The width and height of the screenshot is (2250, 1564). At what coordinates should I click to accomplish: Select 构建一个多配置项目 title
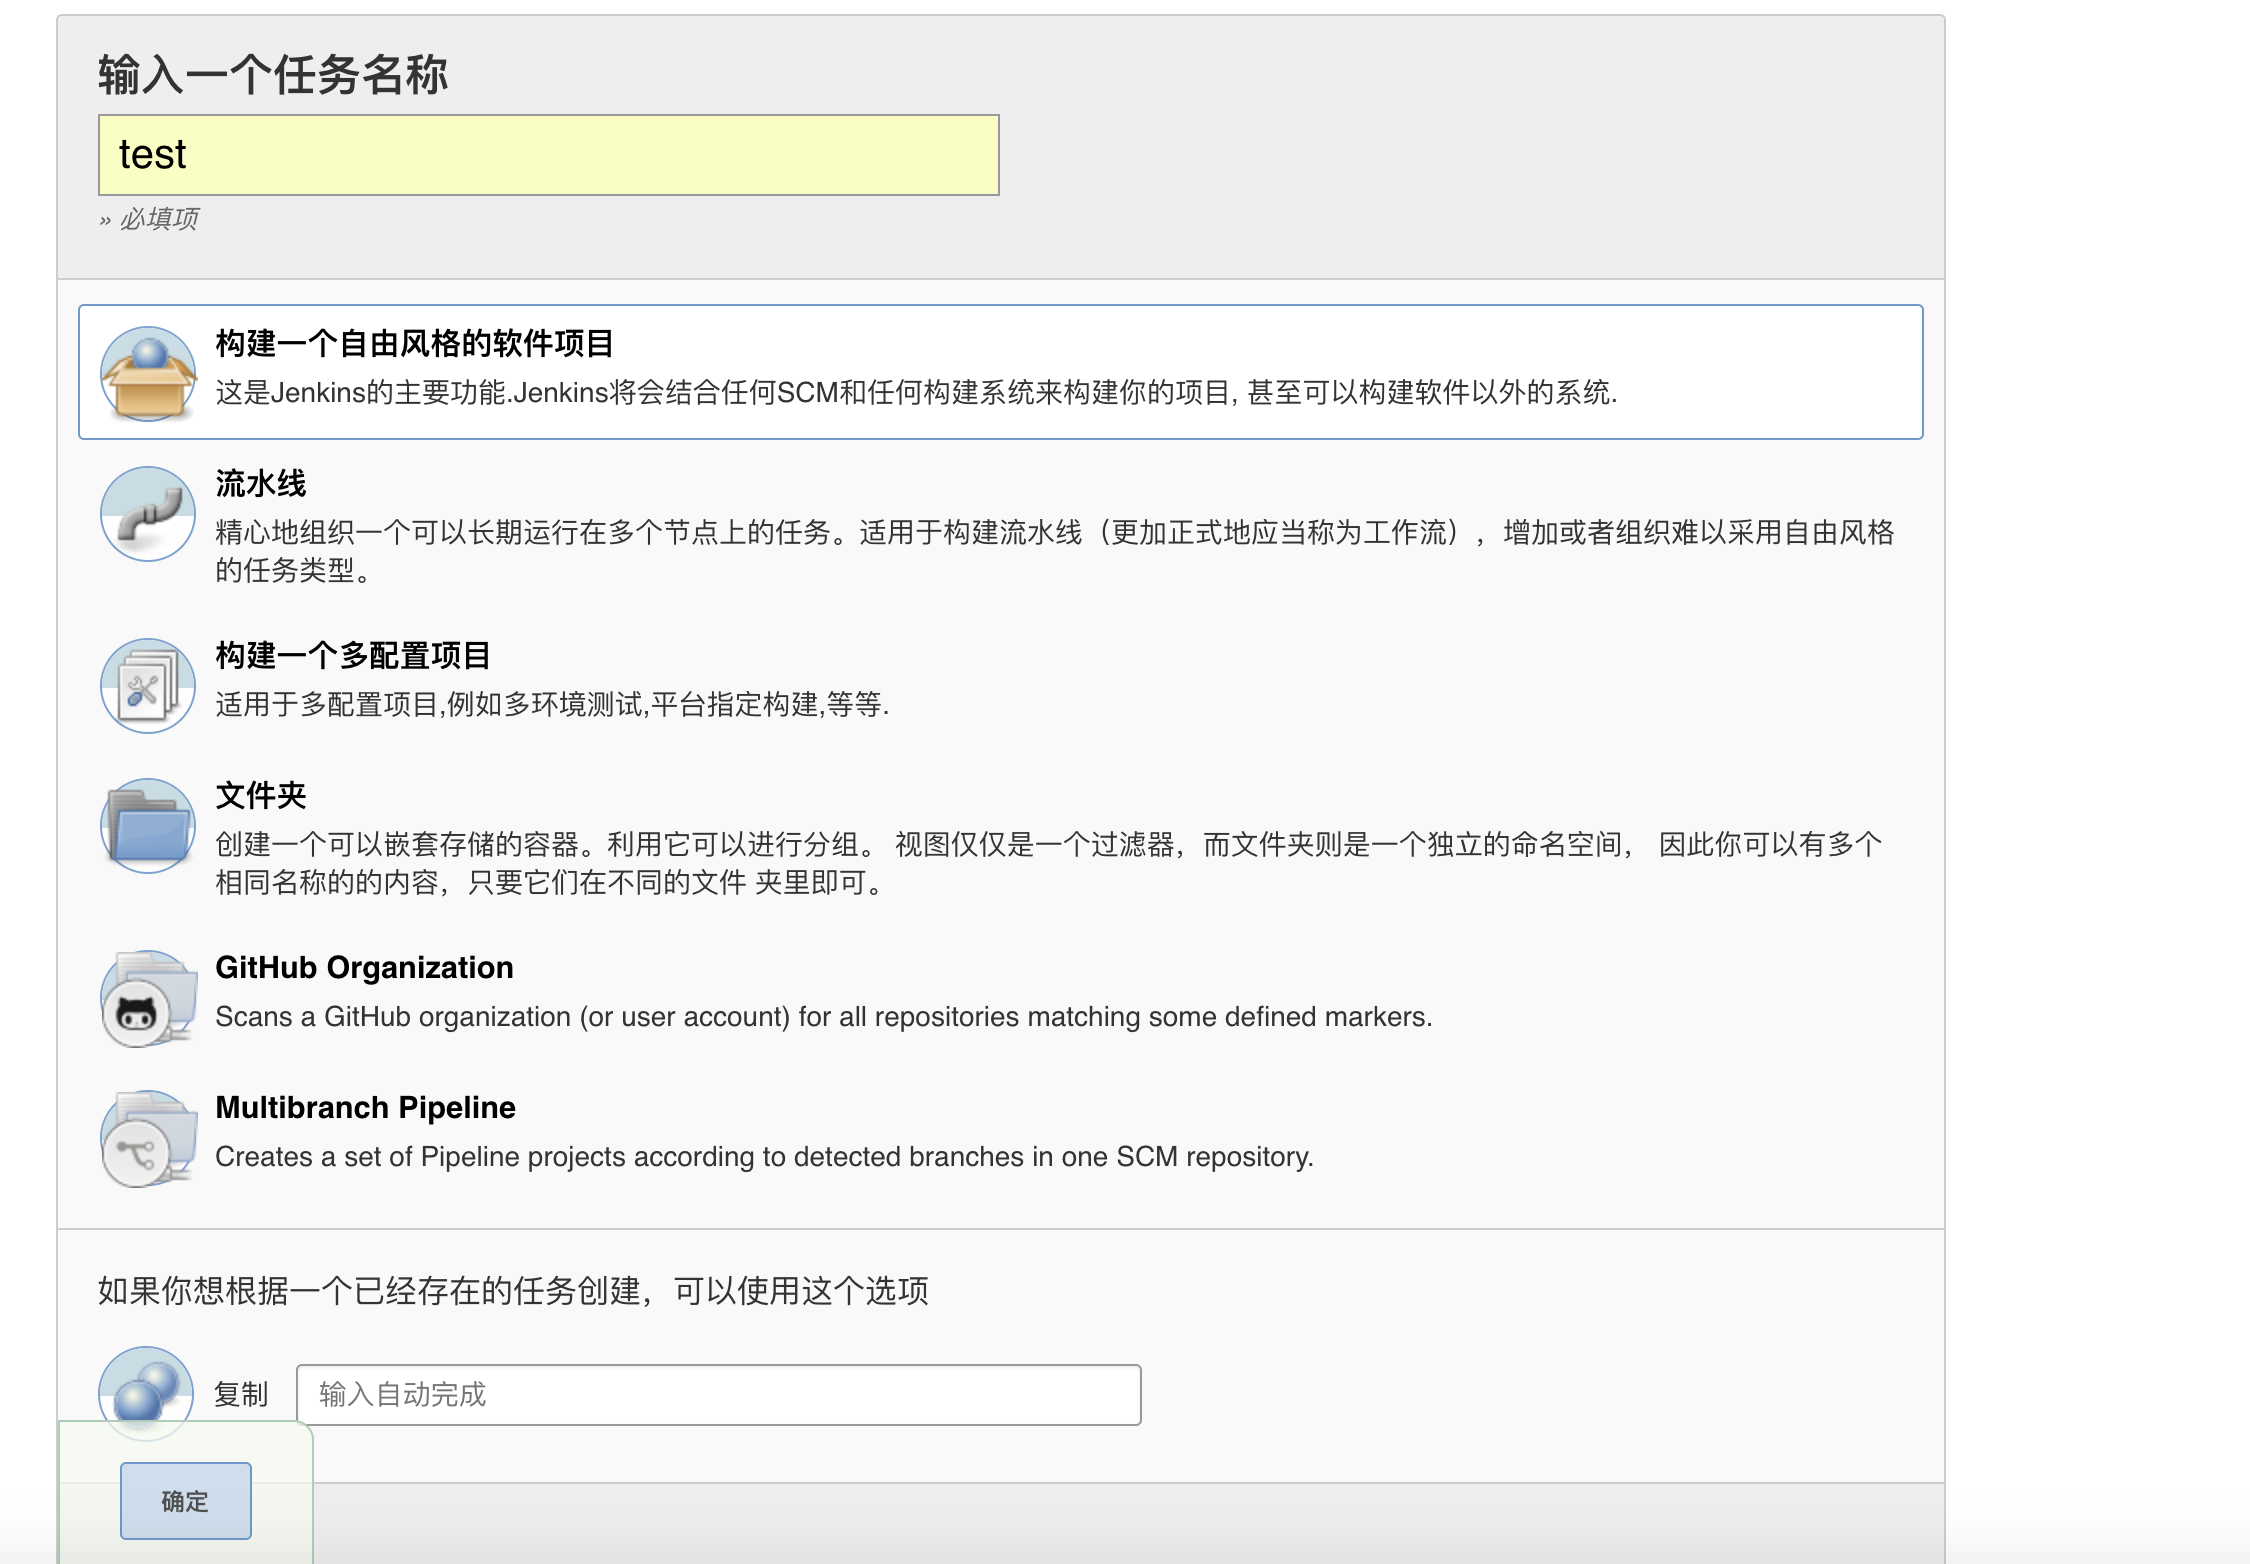click(353, 656)
